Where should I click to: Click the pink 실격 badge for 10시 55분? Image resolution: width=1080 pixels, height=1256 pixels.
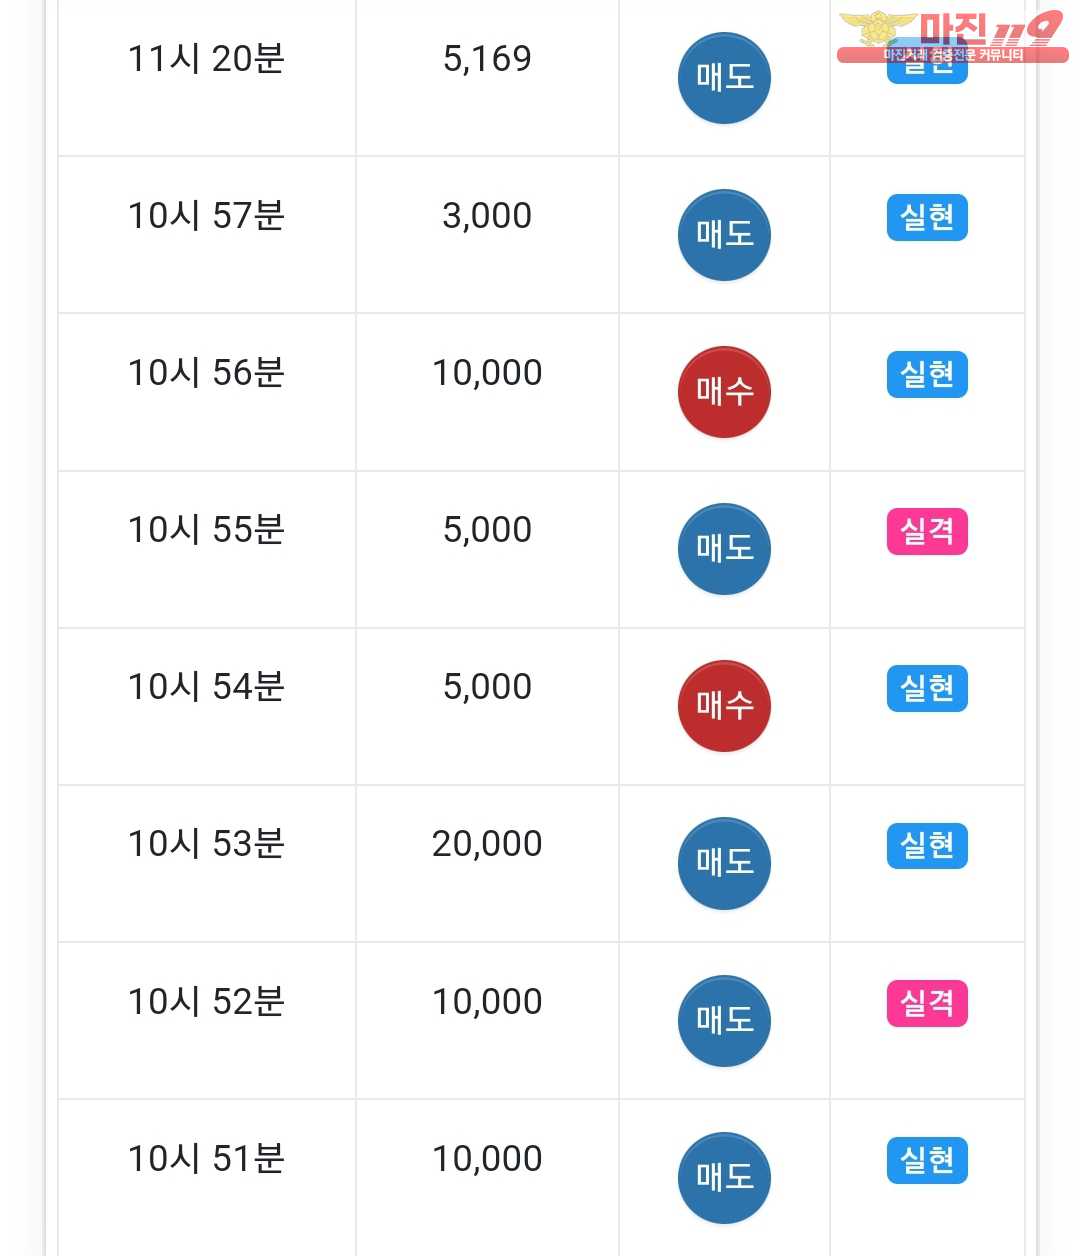pos(927,531)
